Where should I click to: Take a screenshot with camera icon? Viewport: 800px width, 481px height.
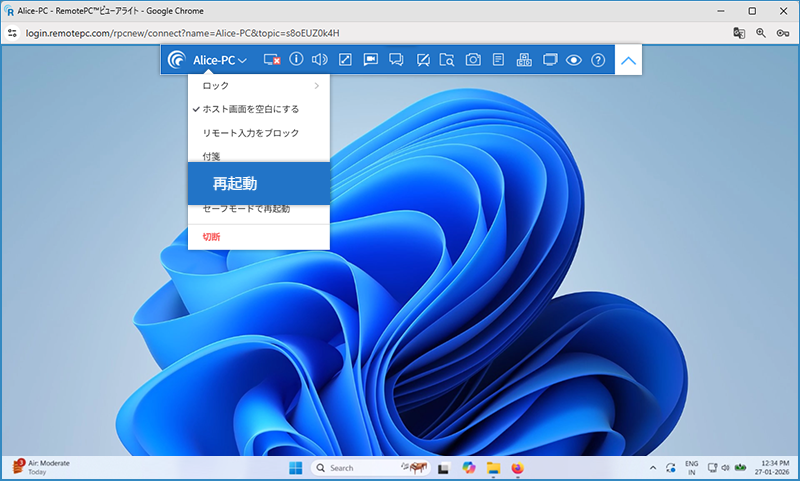[x=473, y=60]
